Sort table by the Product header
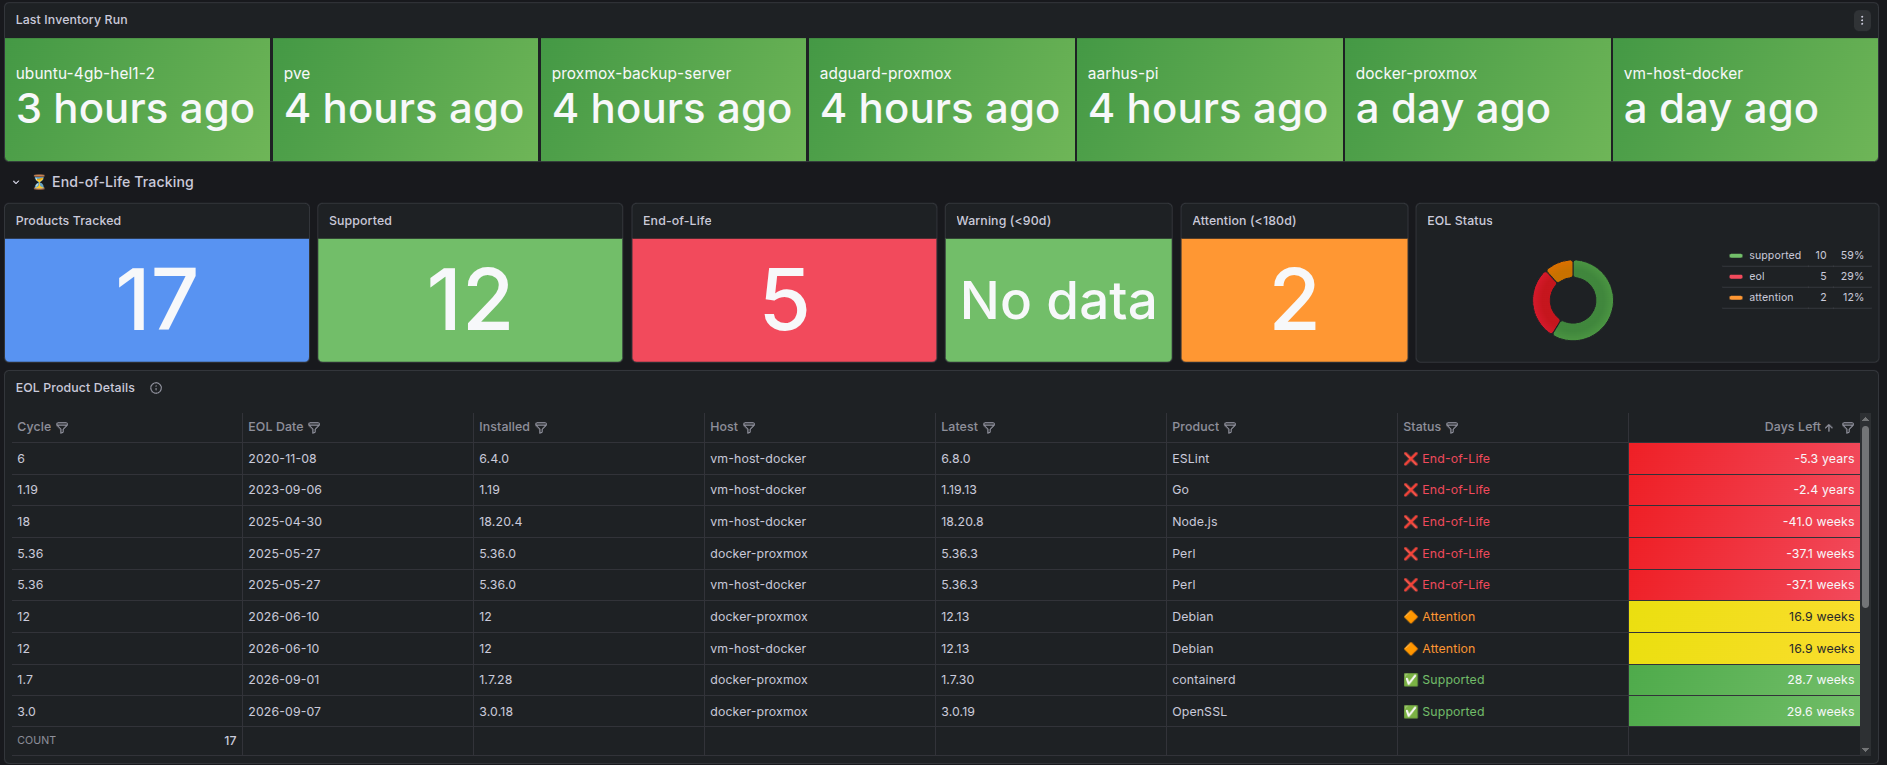This screenshot has height=765, width=1887. coord(1196,427)
